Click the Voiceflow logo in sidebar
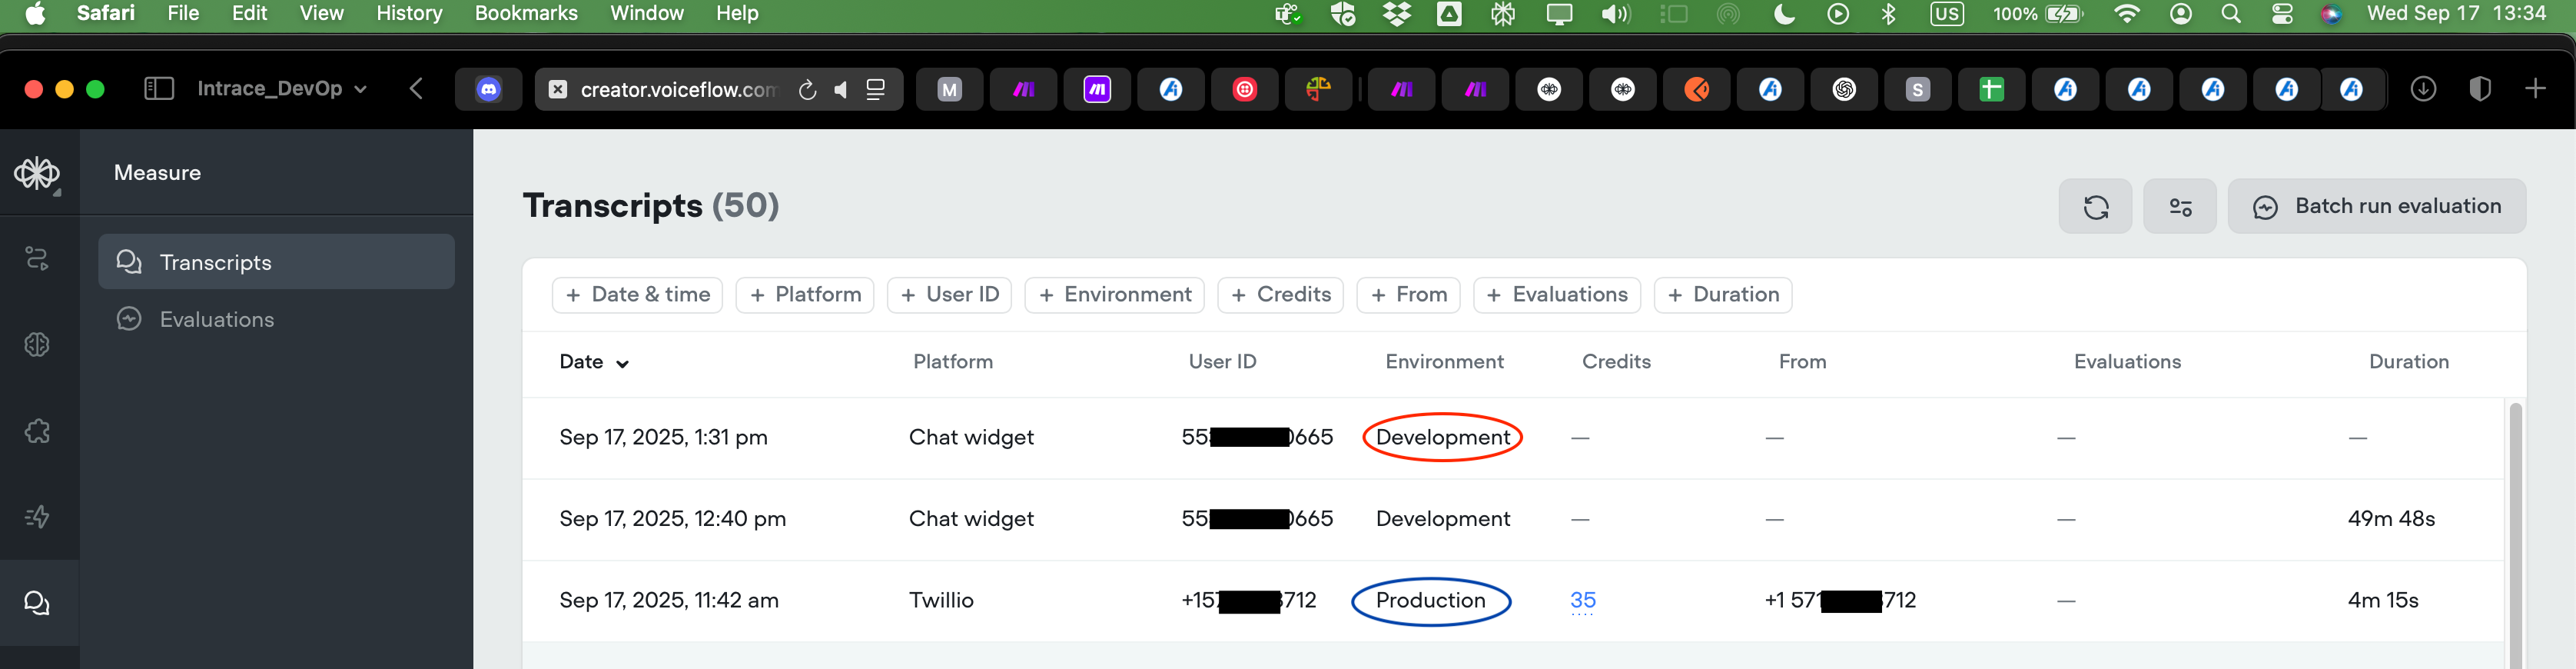The width and height of the screenshot is (2576, 669). [37, 174]
